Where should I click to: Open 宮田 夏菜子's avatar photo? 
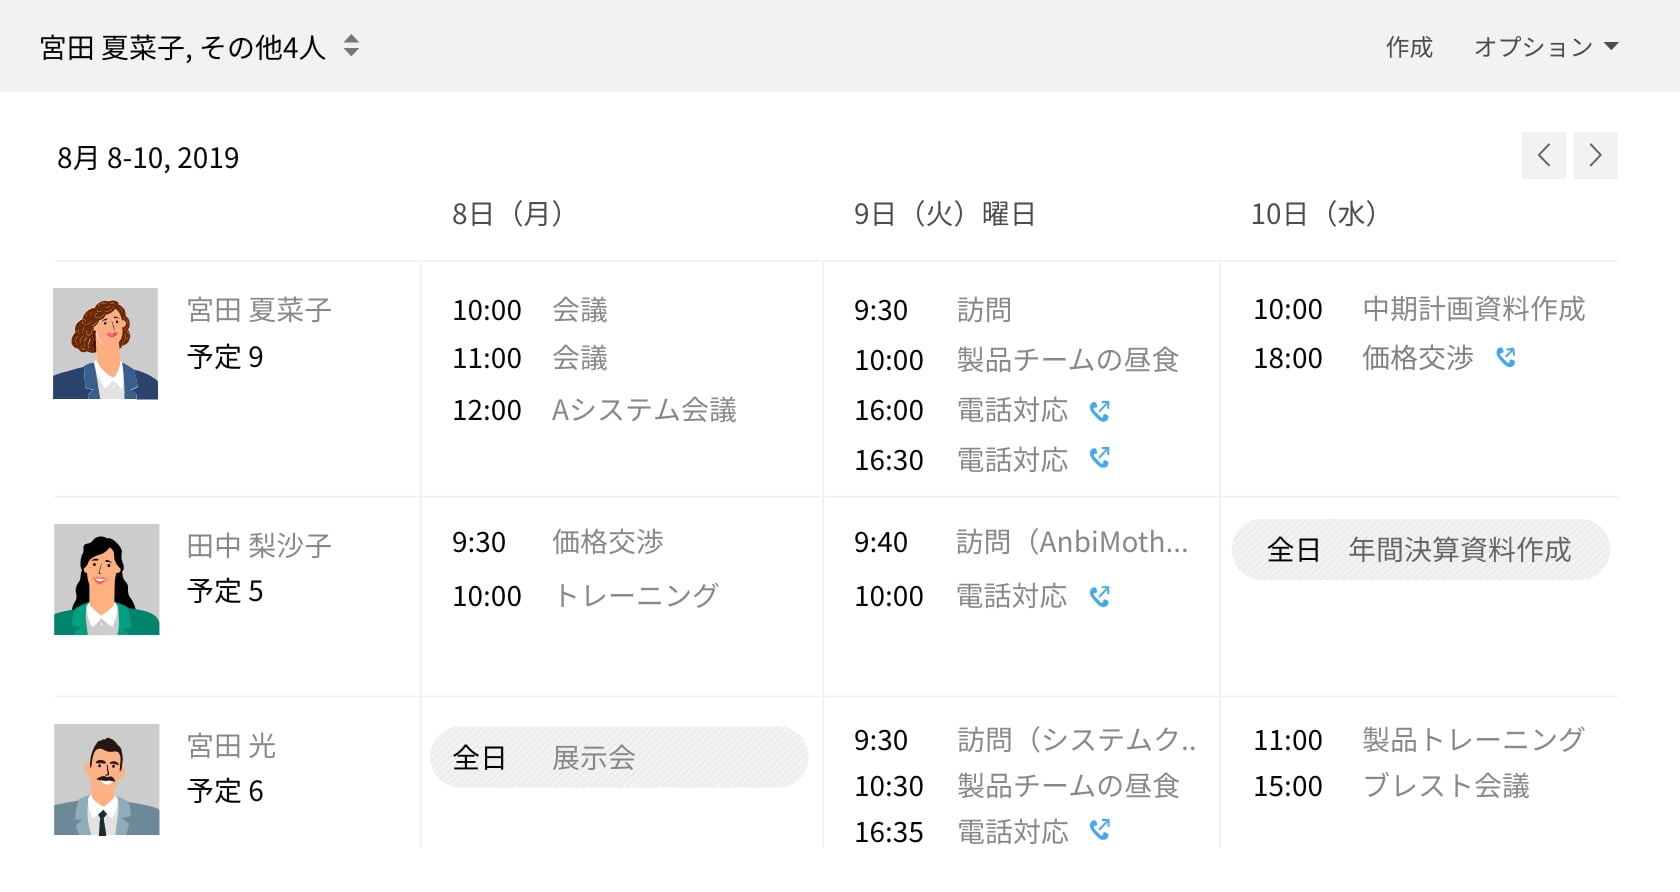106,344
